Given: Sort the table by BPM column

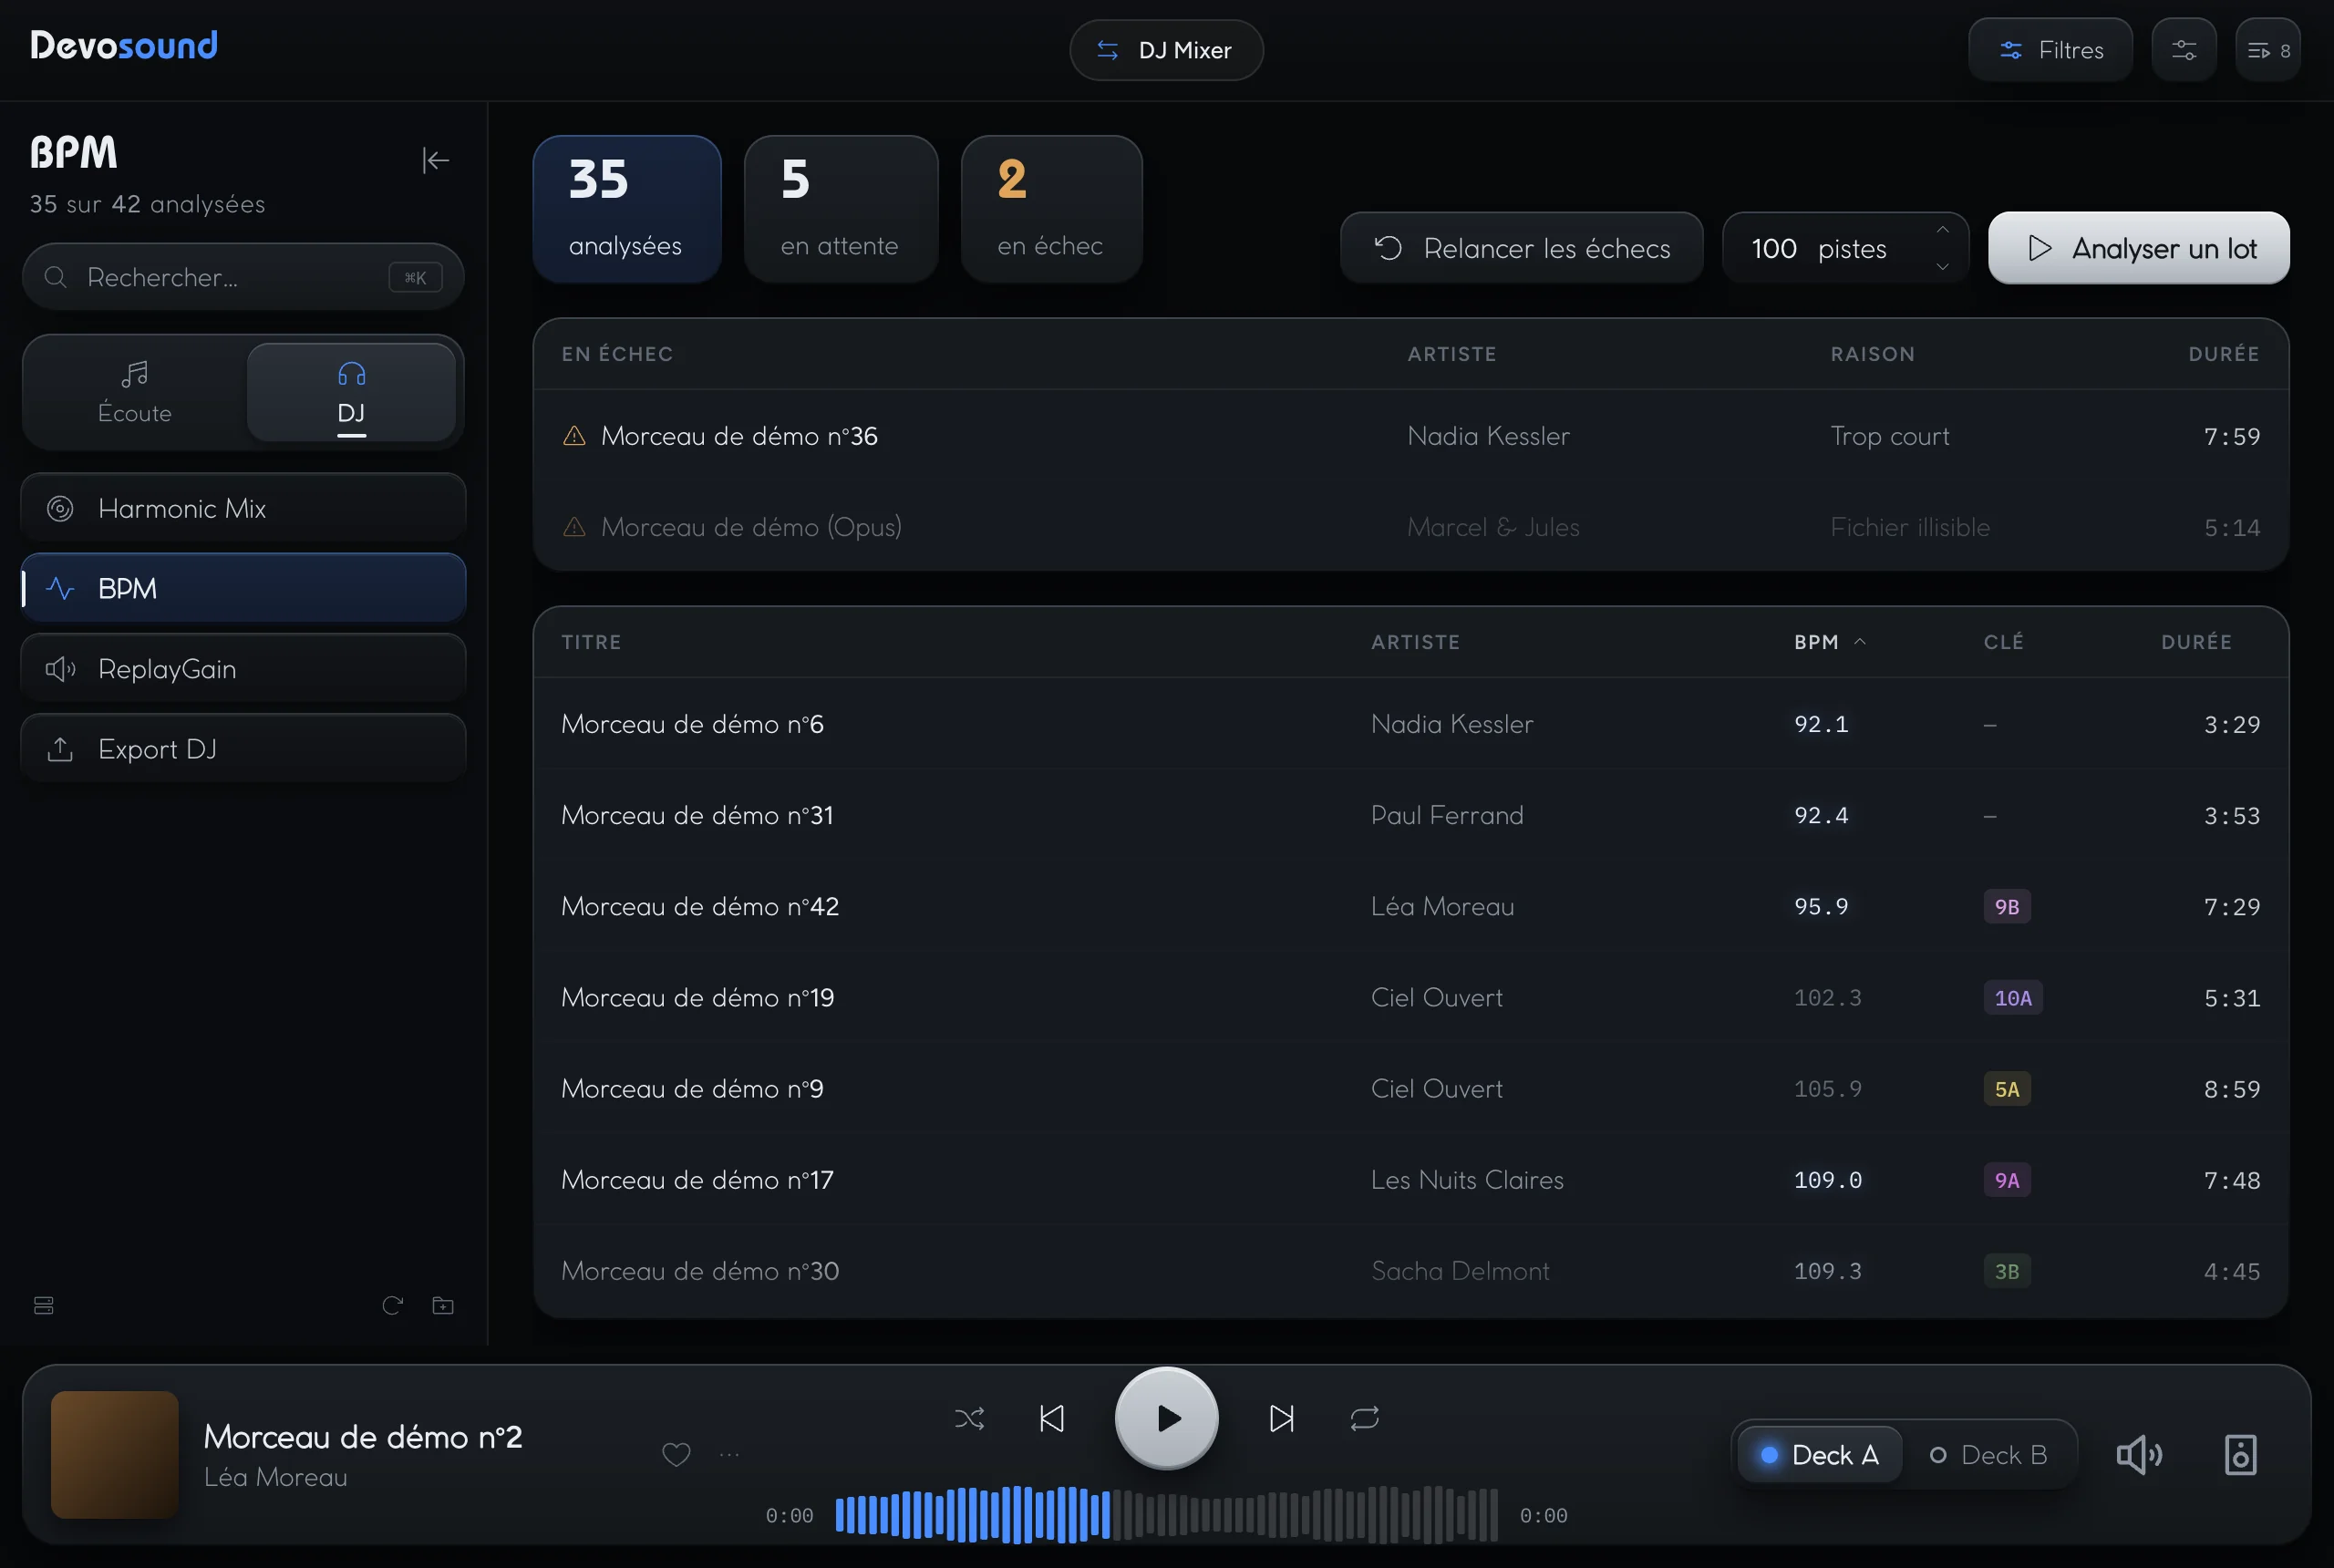Looking at the screenshot, I should tap(1829, 642).
